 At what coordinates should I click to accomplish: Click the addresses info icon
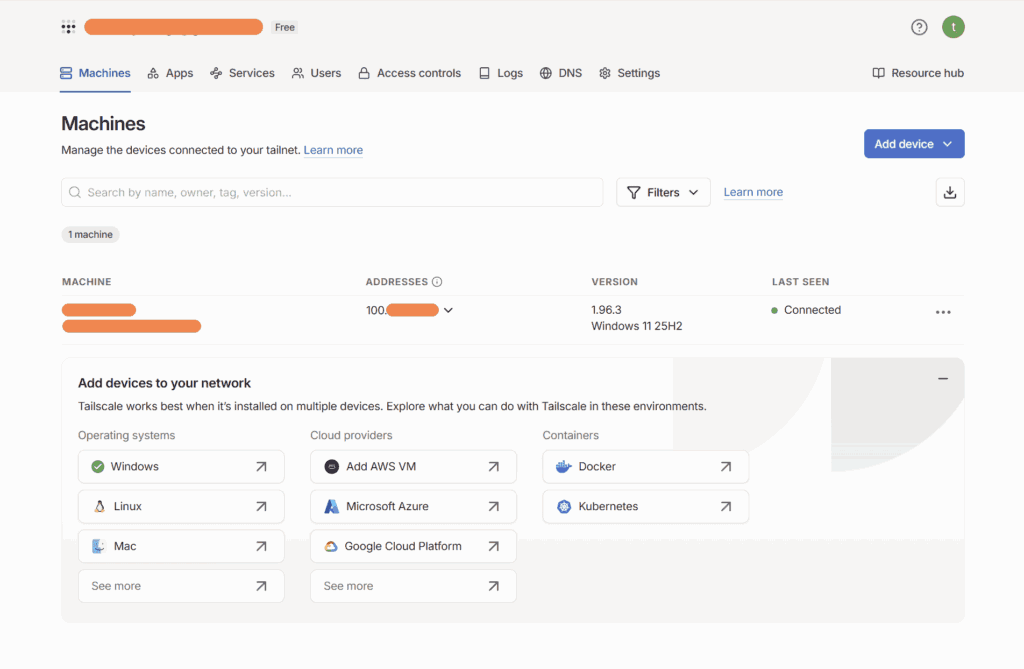point(437,282)
